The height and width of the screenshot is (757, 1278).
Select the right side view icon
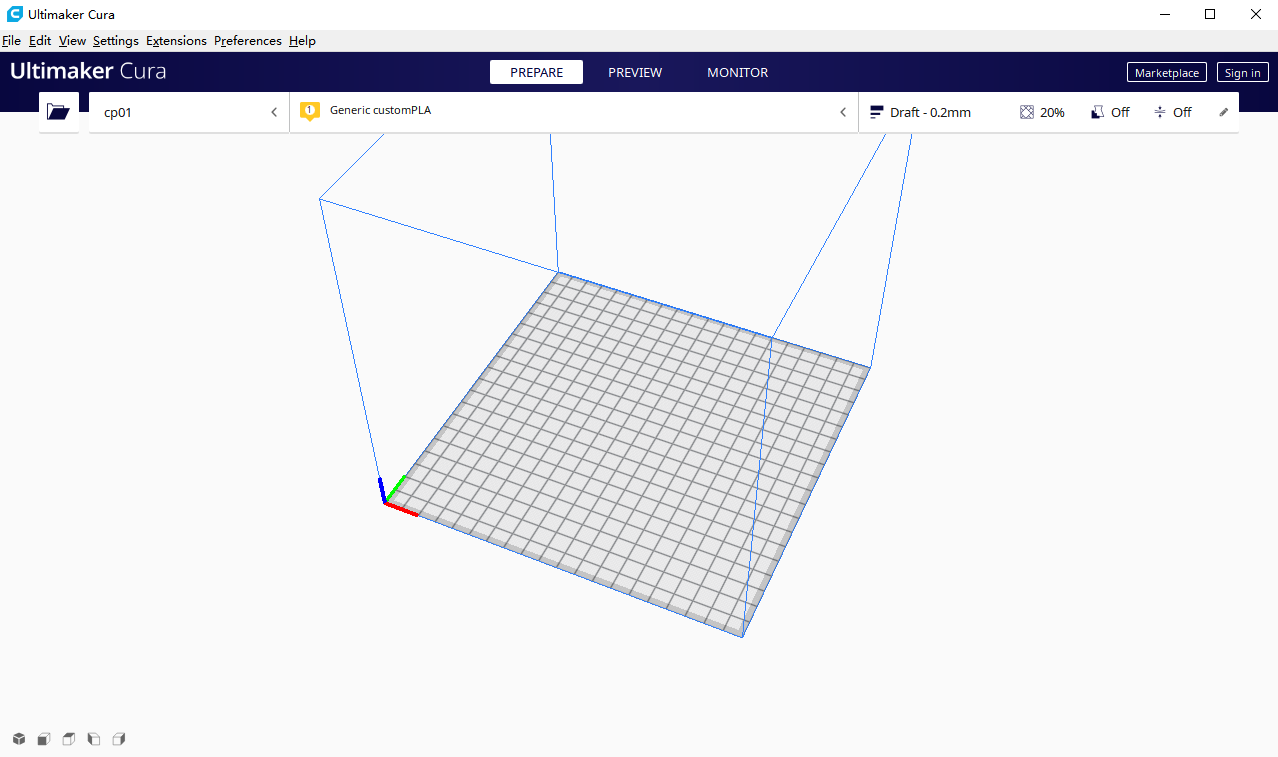(118, 739)
